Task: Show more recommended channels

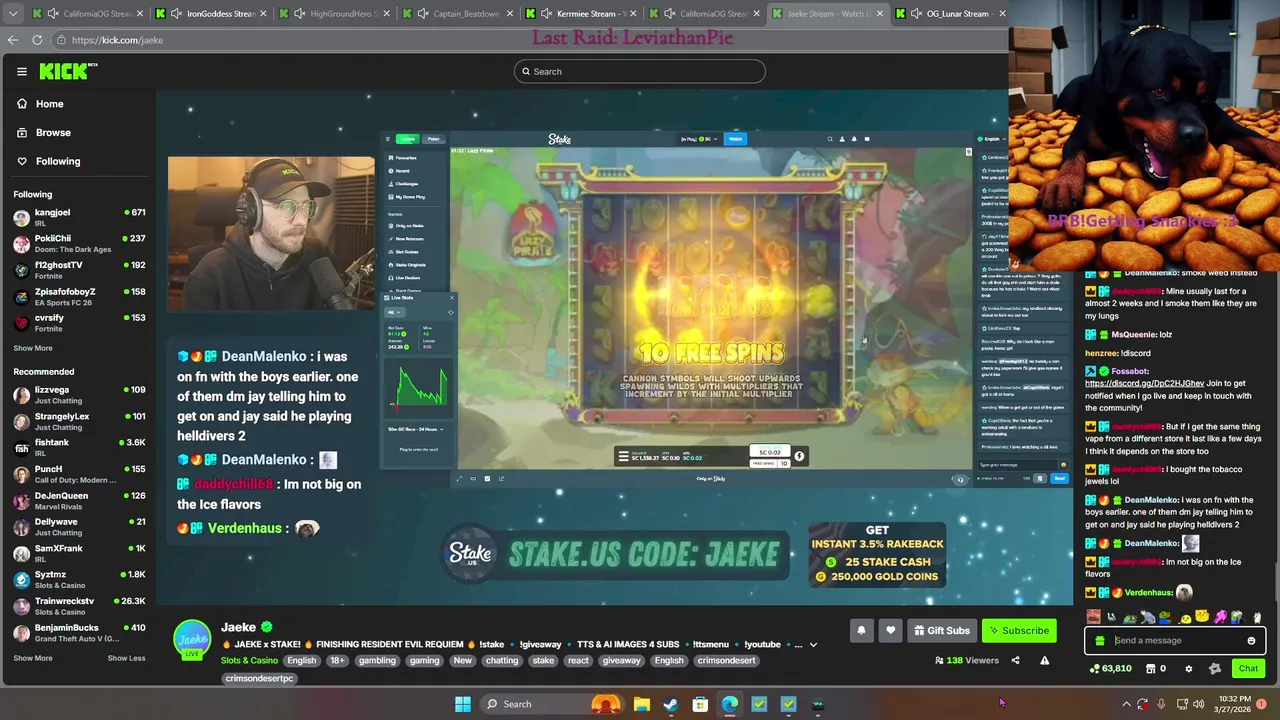Action: point(33,658)
